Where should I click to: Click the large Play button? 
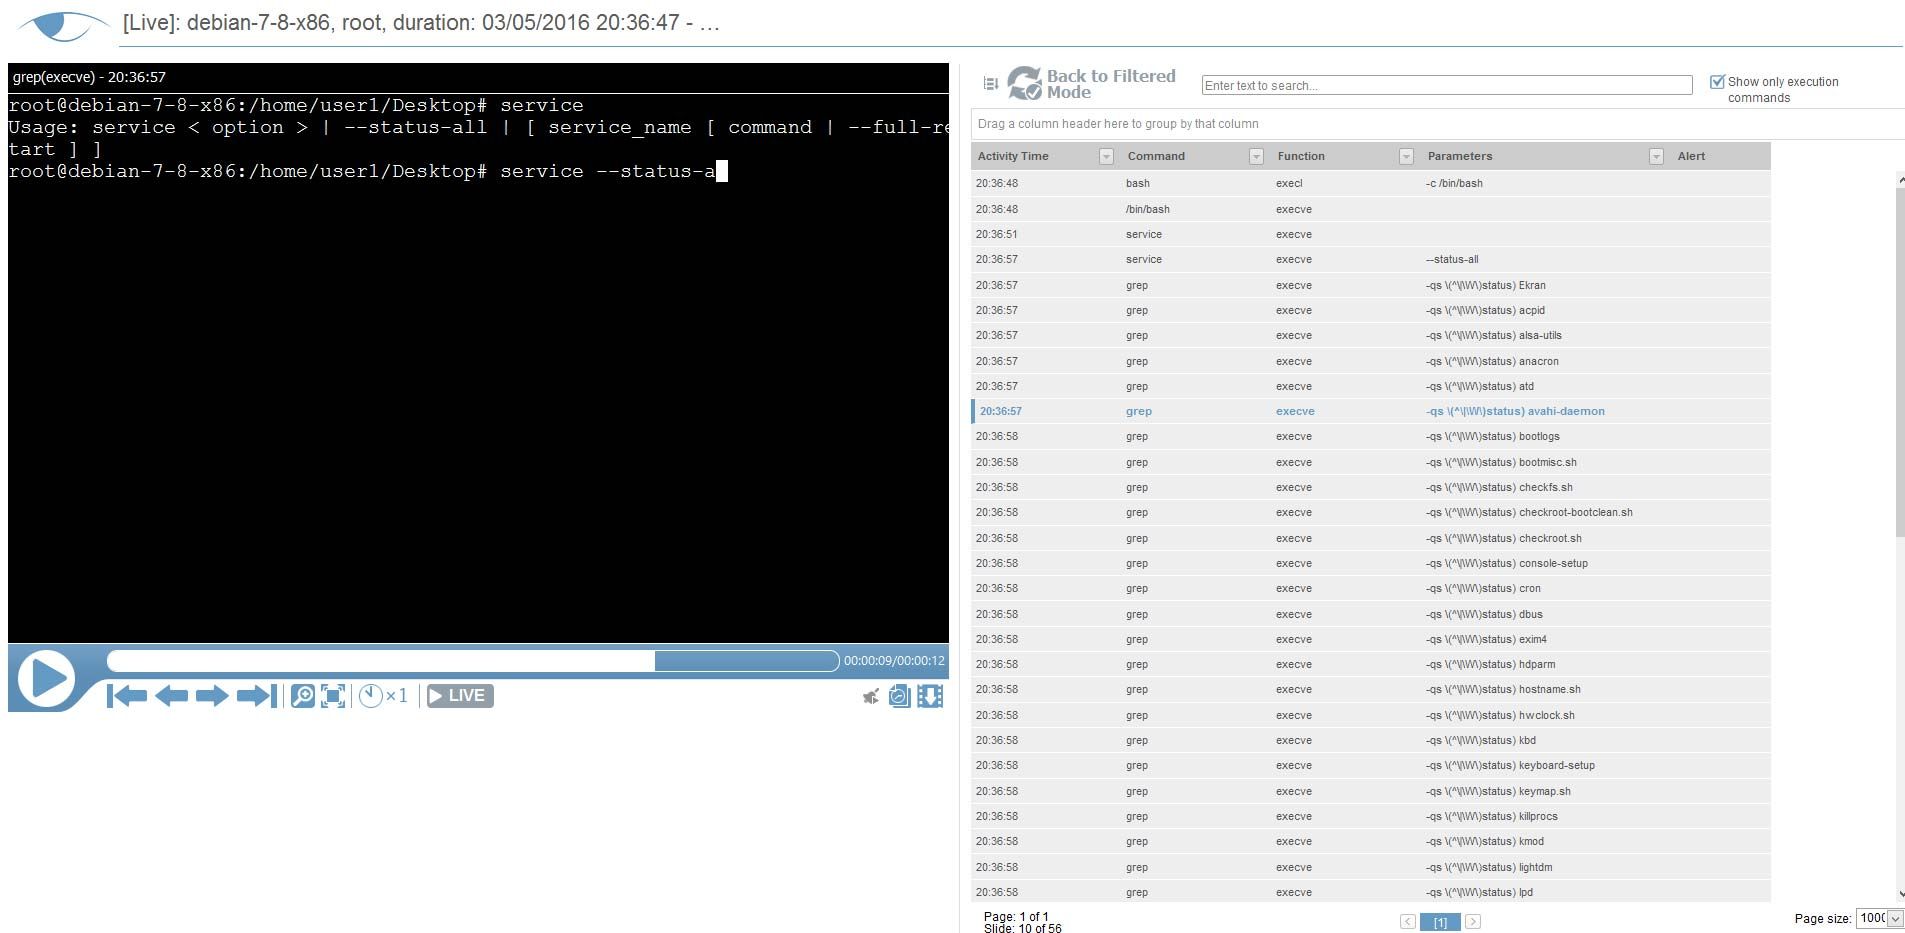[x=47, y=678]
